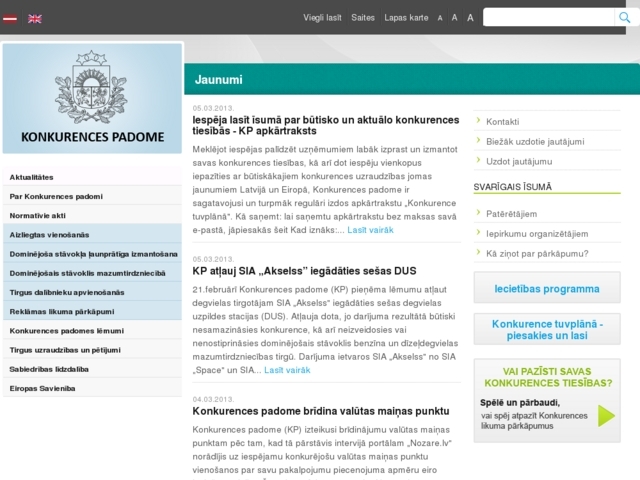Open Uzdot jautājumu link
Viewport: 640px width, 480px height.
519,162
